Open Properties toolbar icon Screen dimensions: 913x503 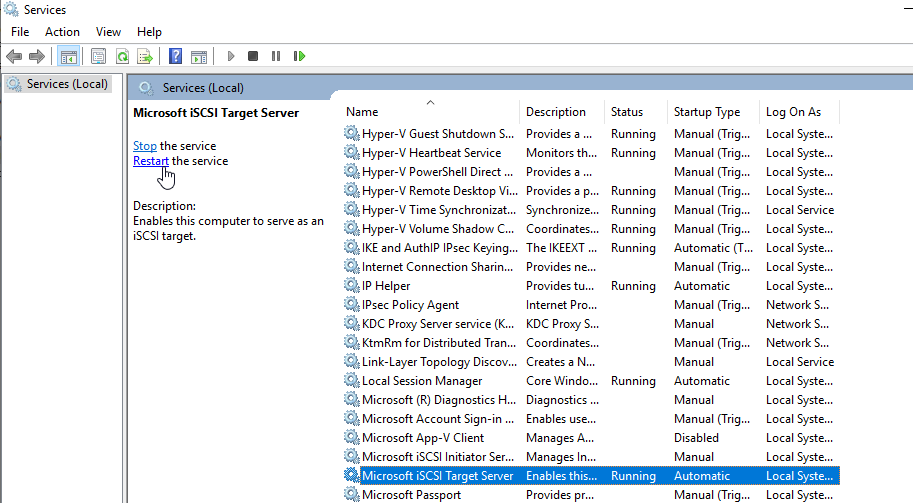coord(98,56)
